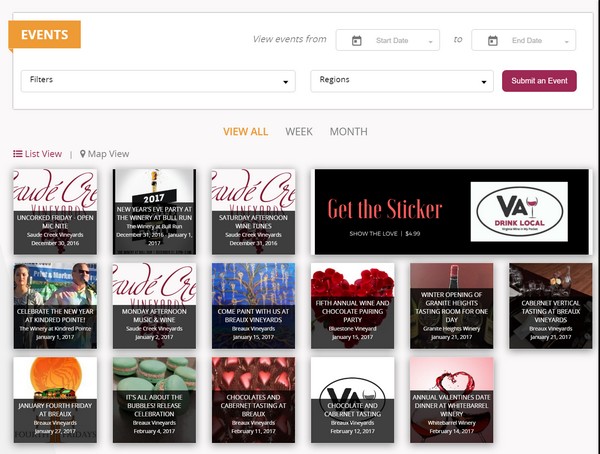Open Chocolate and Cabernet Tasting February 12 event
This screenshot has width=600, height=454.
click(352, 400)
